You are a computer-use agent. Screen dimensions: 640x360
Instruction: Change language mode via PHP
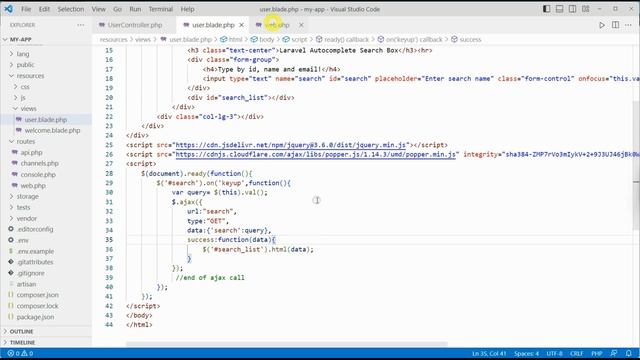[597, 353]
